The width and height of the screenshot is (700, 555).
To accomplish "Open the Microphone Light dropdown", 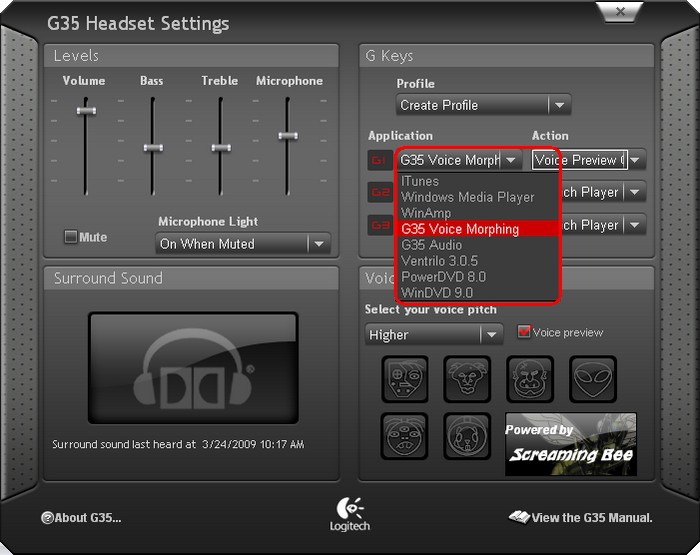I will [243, 244].
